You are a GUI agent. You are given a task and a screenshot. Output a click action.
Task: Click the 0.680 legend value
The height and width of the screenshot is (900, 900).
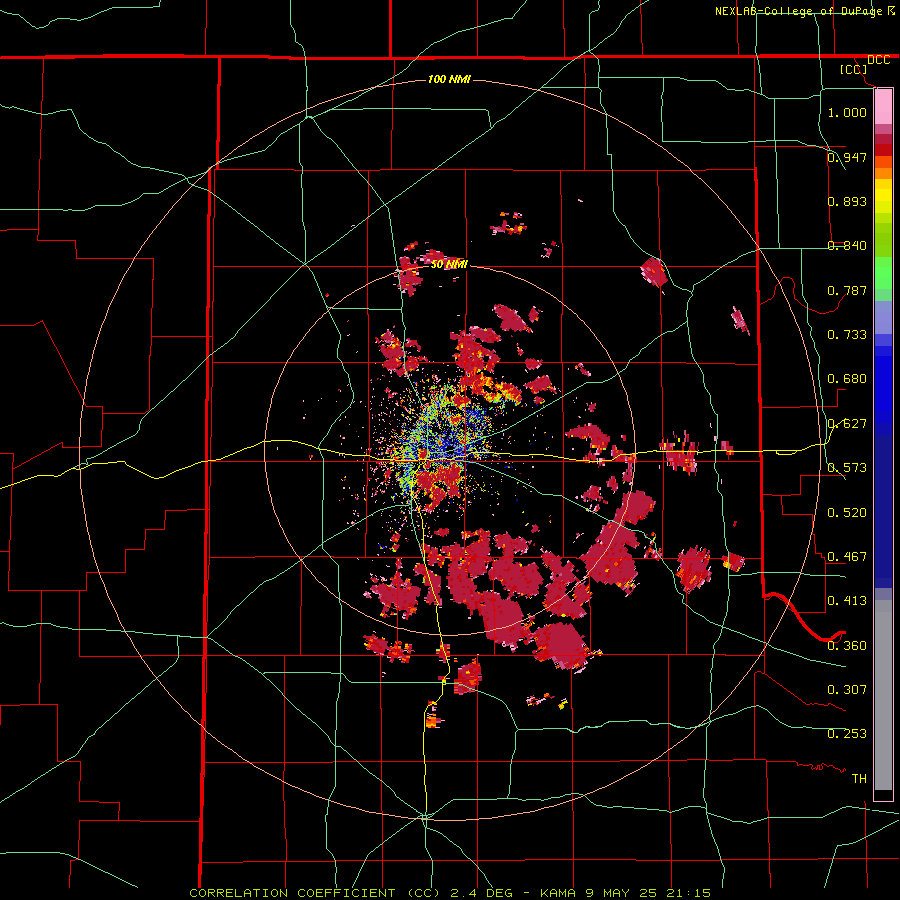847,378
